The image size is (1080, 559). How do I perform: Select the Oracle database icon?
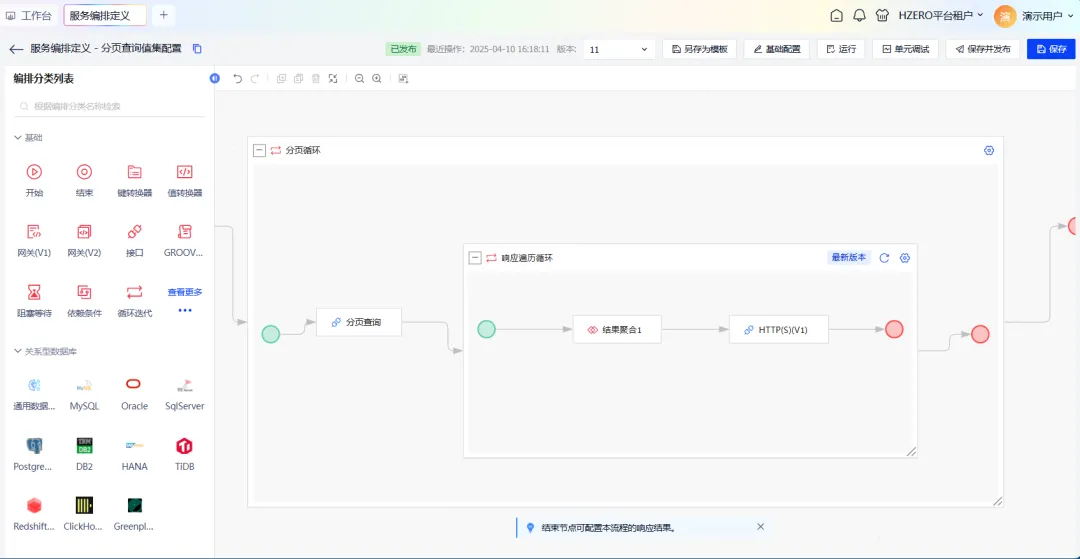[134, 384]
